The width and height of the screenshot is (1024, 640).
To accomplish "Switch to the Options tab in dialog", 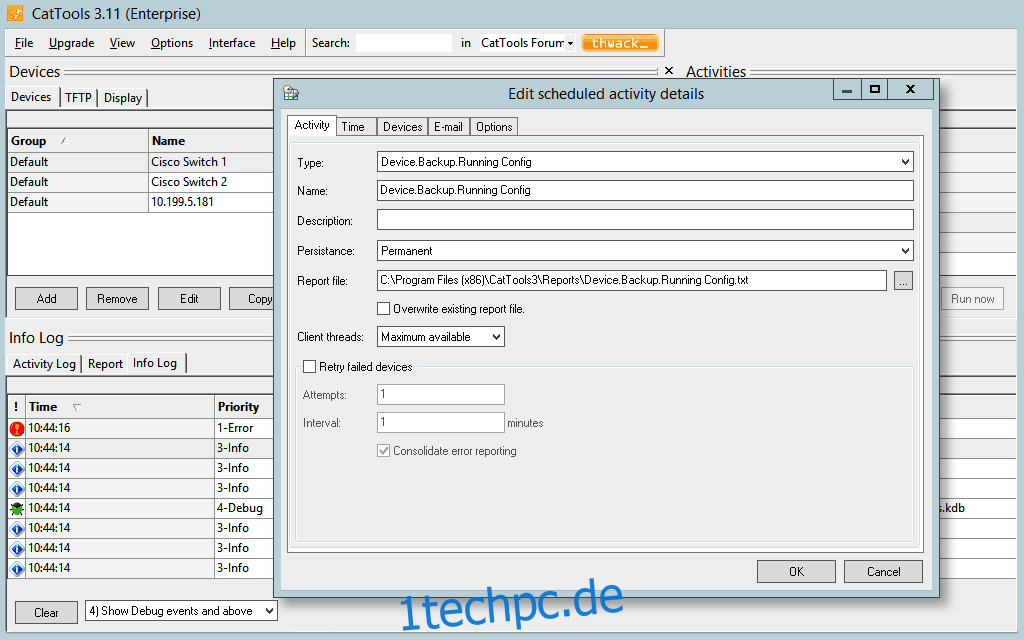I will coord(494,127).
